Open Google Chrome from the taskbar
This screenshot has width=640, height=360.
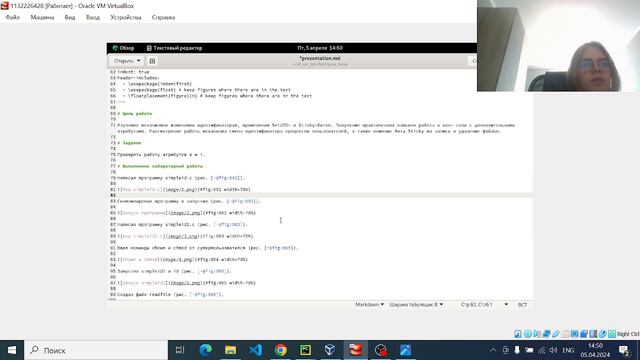(x=280, y=350)
